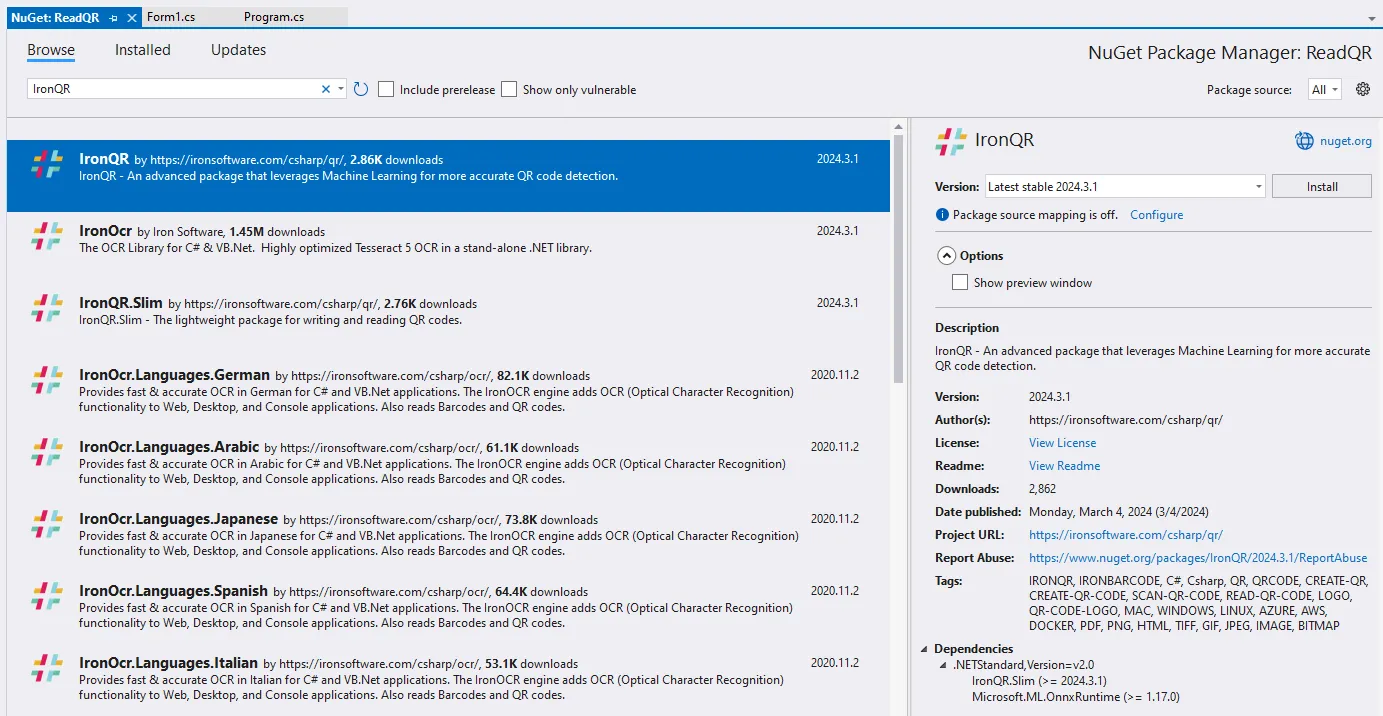The height and width of the screenshot is (716, 1383).
Task: Click the IronQR.Slim package logo icon
Action: 47,308
